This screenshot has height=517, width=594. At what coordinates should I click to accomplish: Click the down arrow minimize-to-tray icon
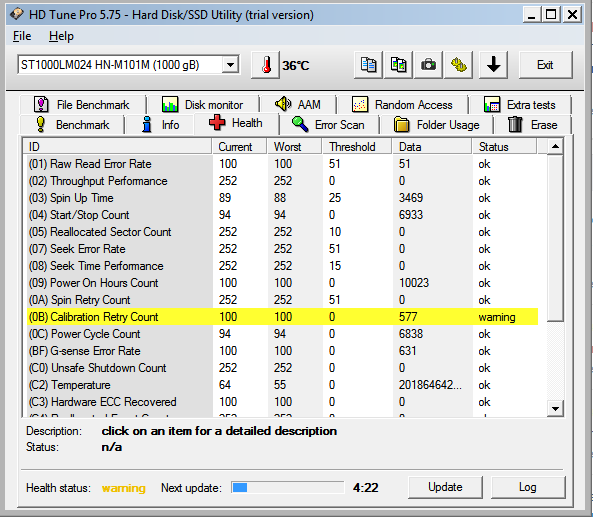493,65
